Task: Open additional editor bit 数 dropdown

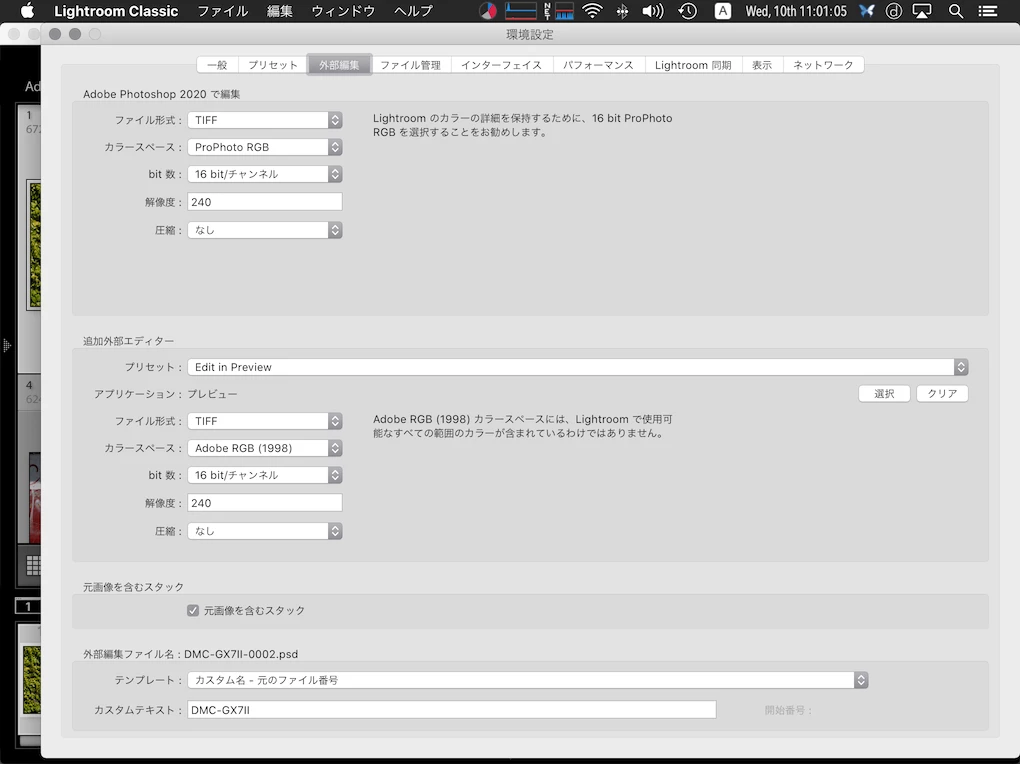Action: coord(265,475)
